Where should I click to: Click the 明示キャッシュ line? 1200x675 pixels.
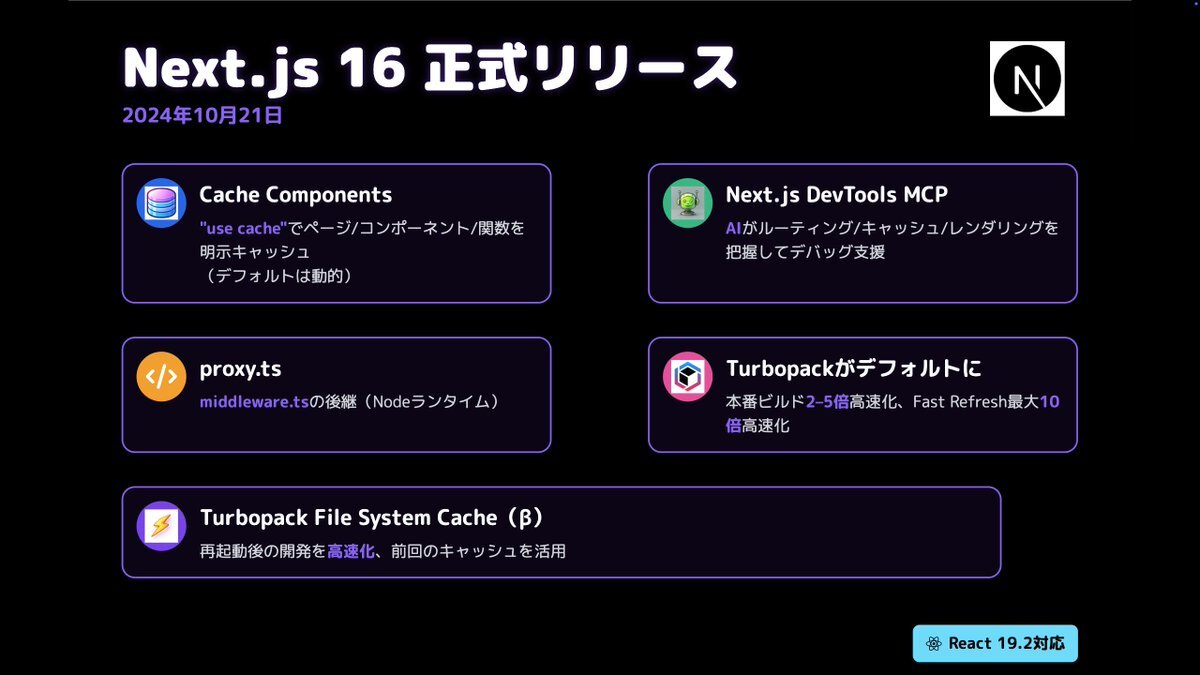(254, 252)
